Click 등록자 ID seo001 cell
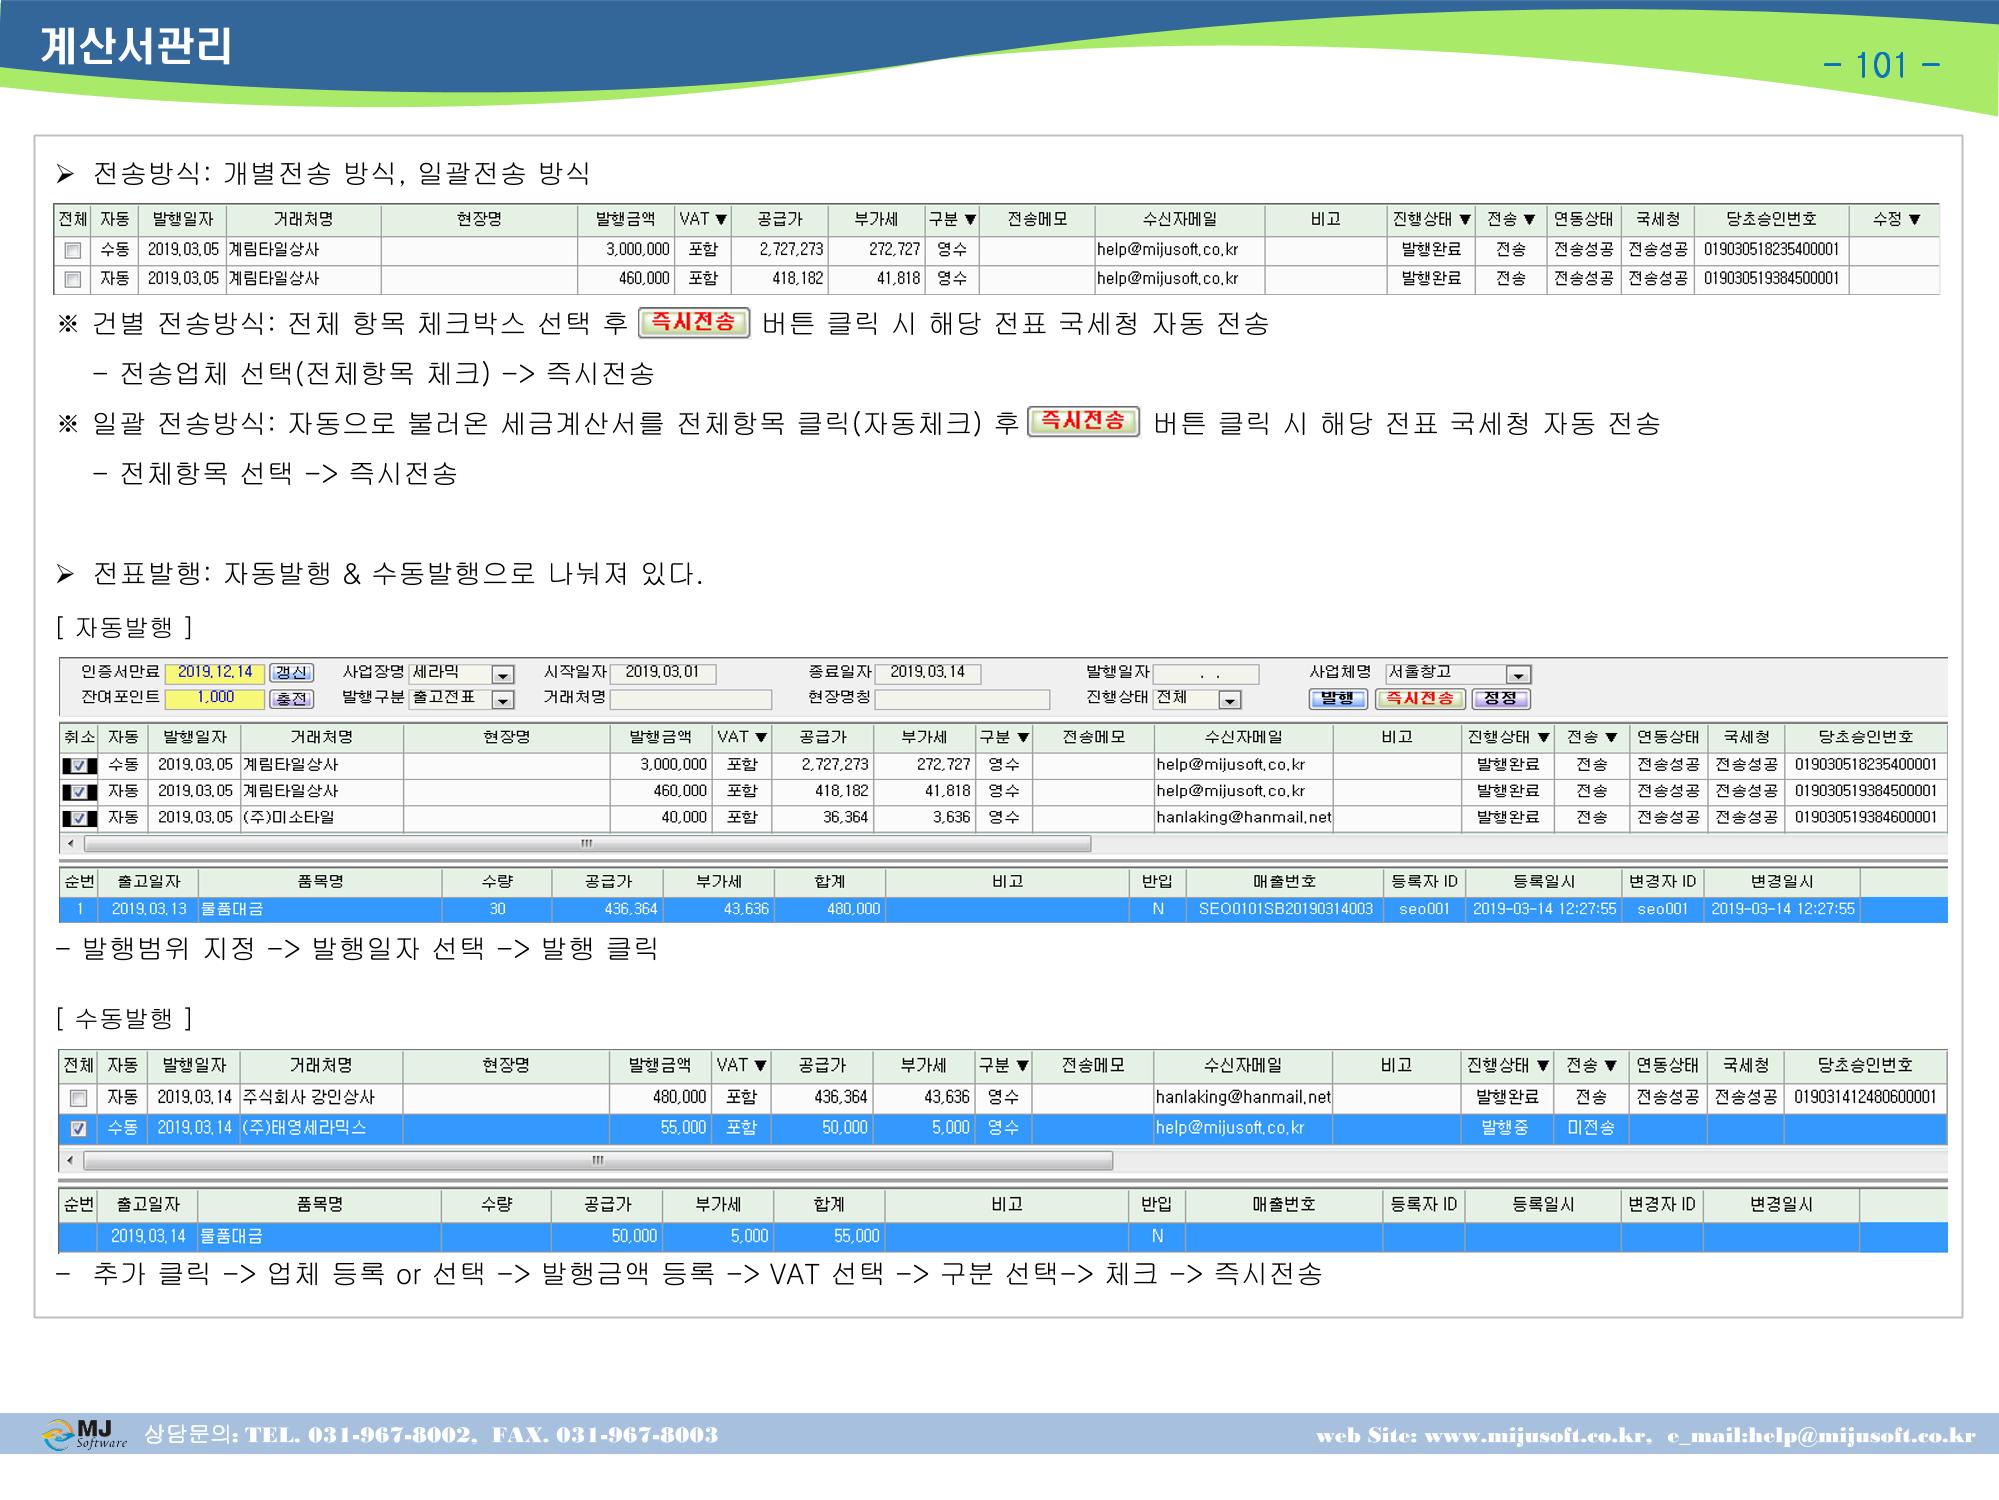Screen dimensions: 1999x1500 pyautogui.click(x=1424, y=910)
